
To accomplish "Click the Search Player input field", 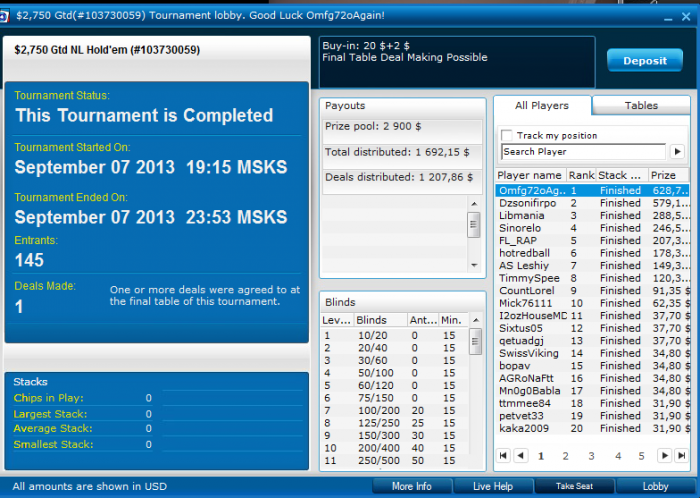I will [583, 152].
